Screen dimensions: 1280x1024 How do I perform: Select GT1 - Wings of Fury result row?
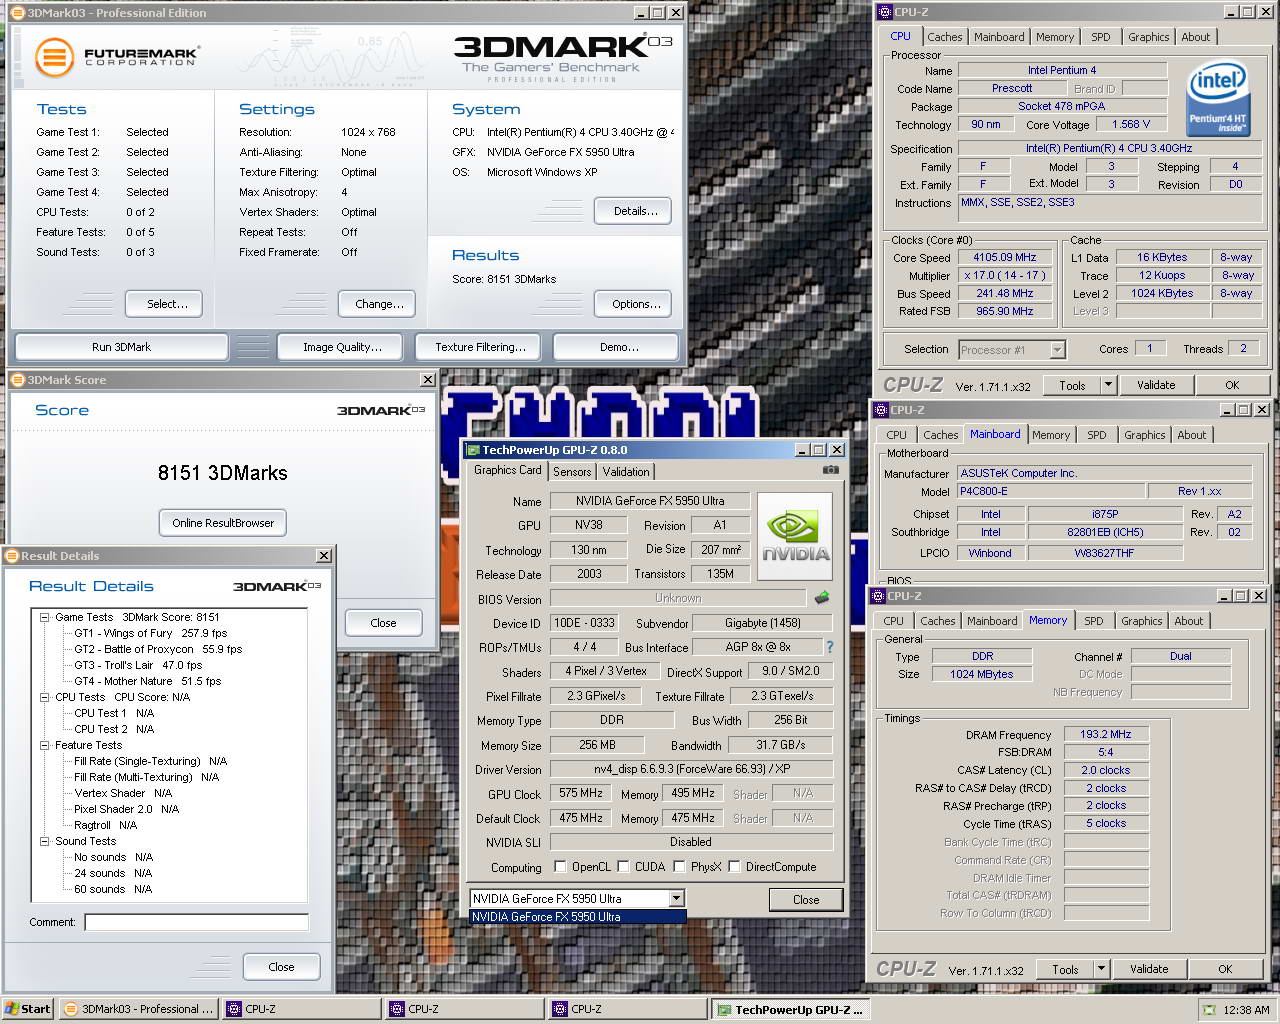(150, 633)
